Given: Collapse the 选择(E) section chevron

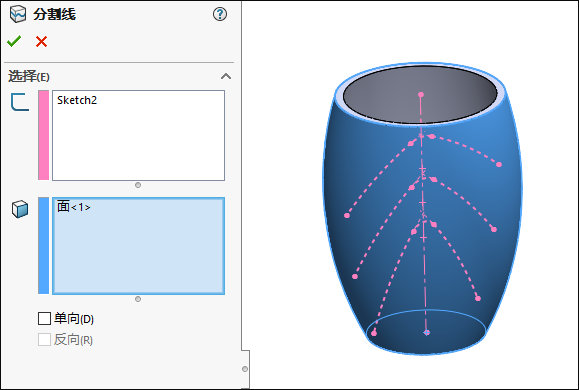Looking at the screenshot, I should [226, 76].
